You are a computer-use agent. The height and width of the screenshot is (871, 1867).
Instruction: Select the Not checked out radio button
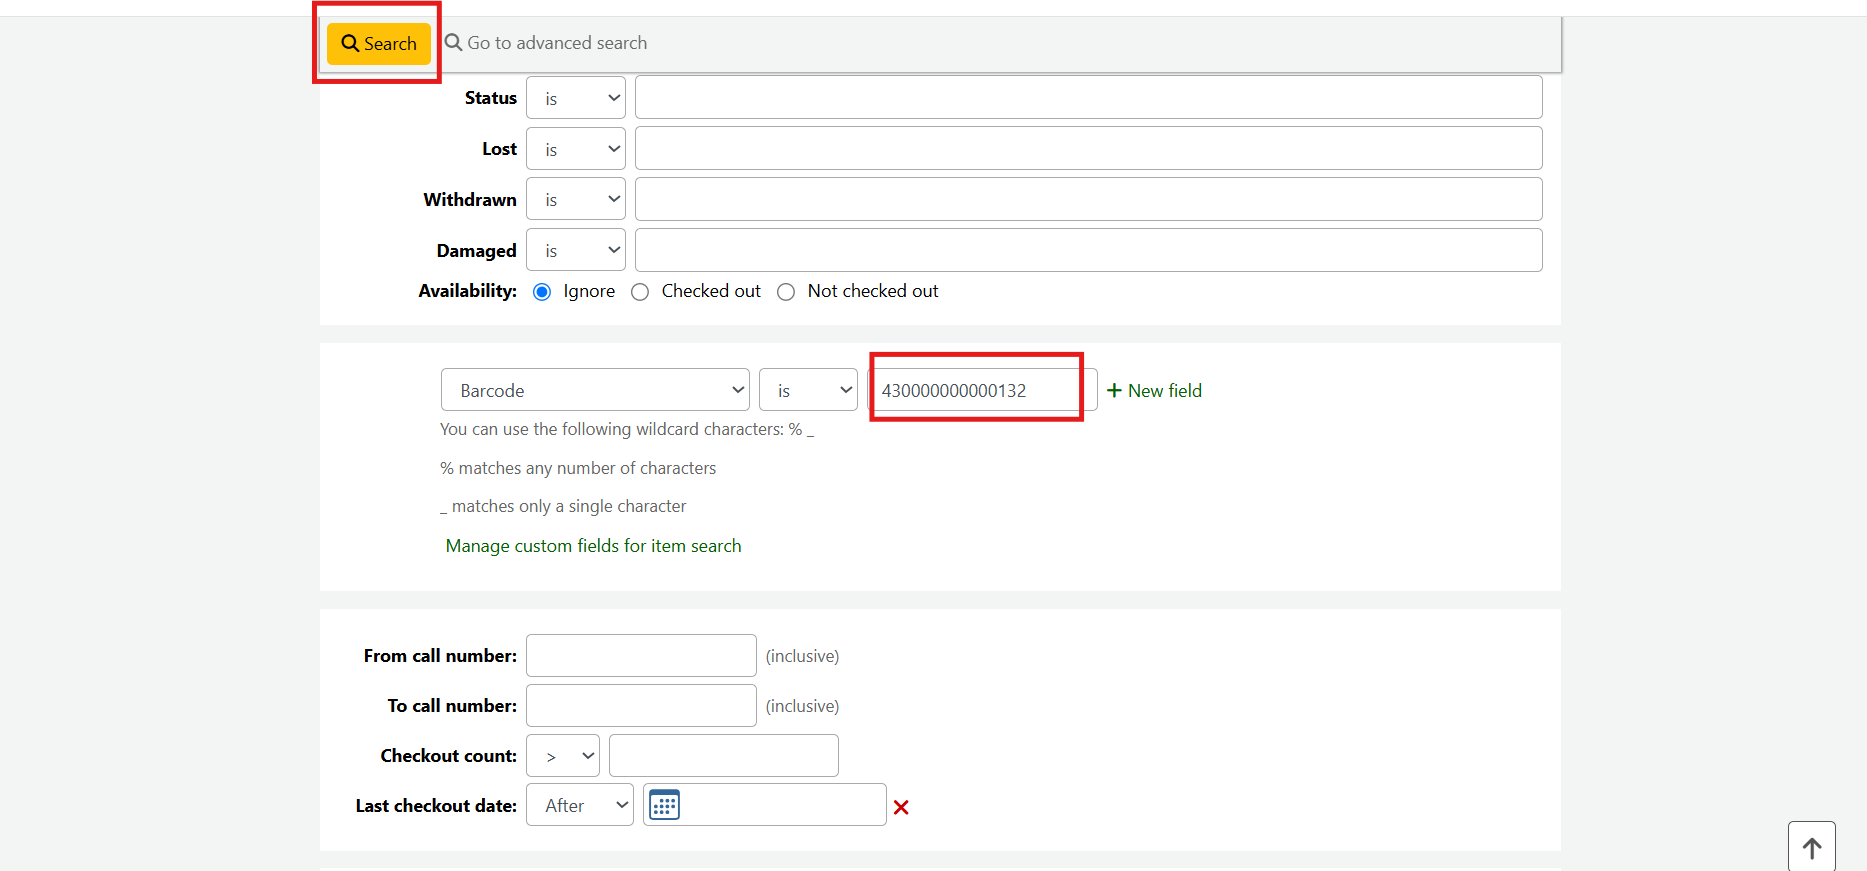pyautogui.click(x=786, y=292)
